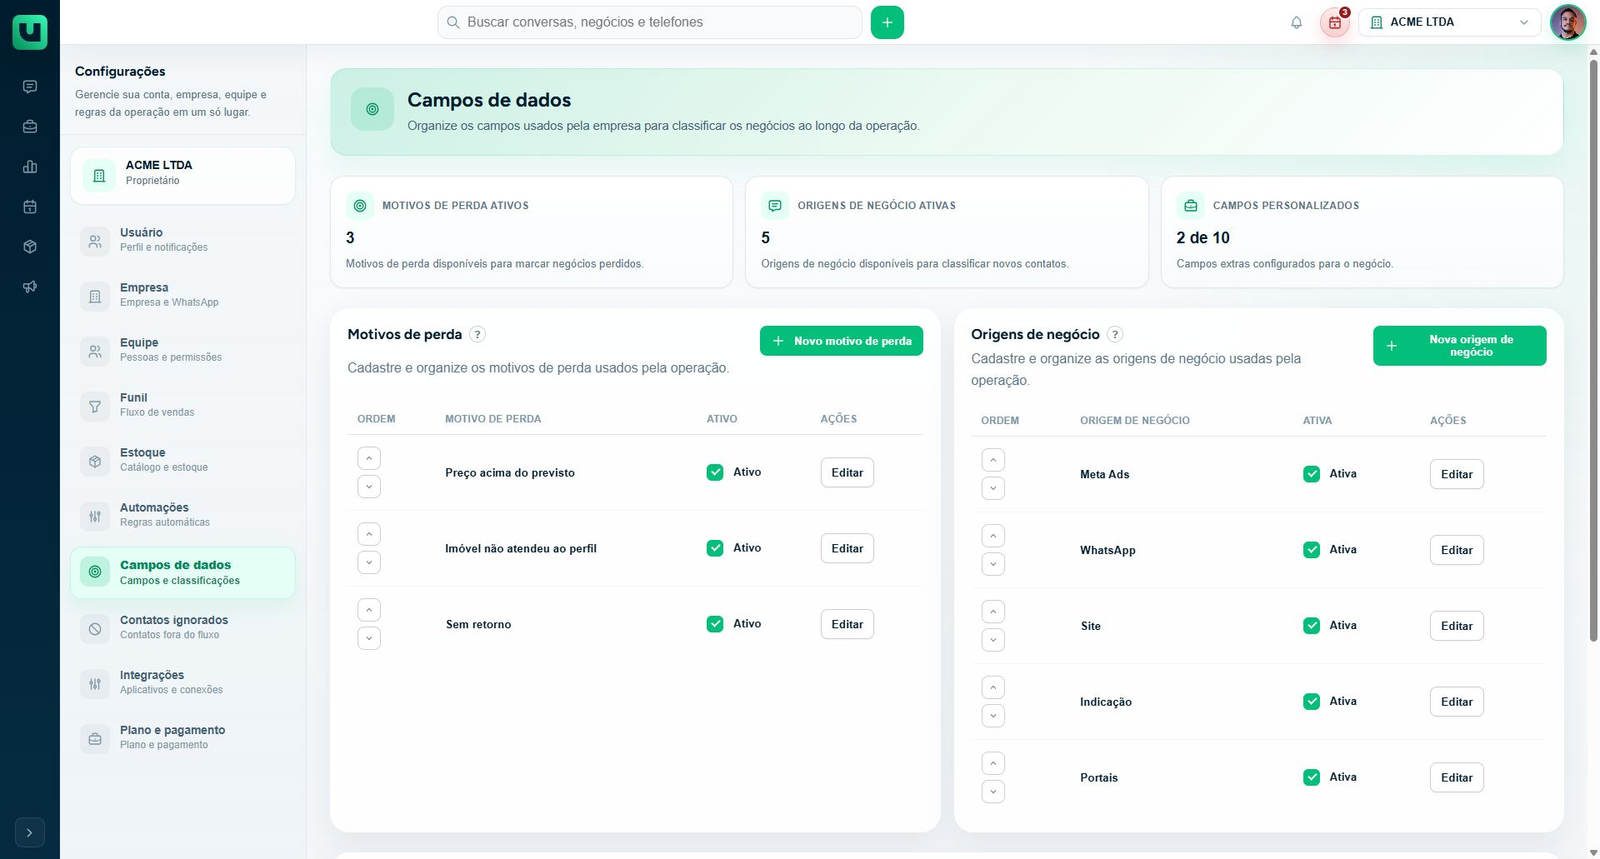The width and height of the screenshot is (1600, 859).
Task: Edit Site origin
Action: click(1457, 626)
